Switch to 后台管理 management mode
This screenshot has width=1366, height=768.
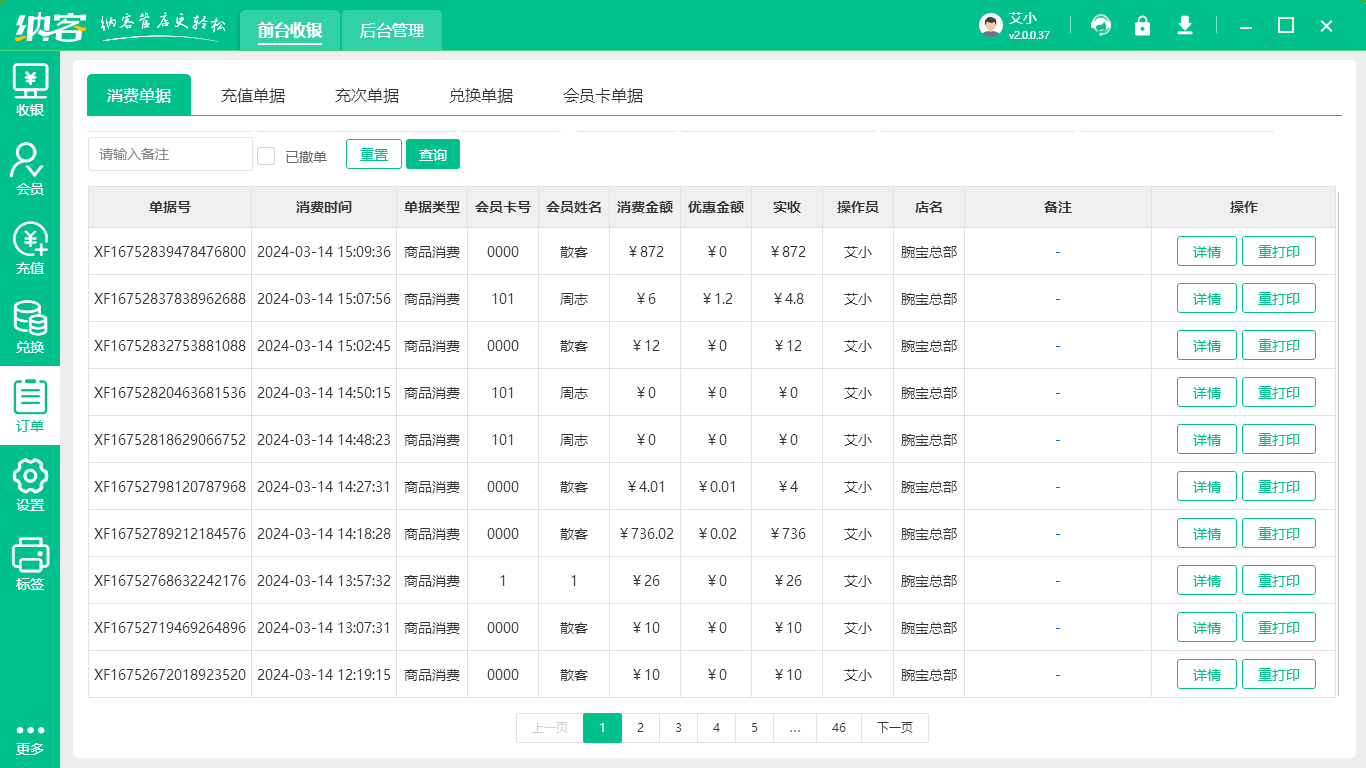click(391, 30)
